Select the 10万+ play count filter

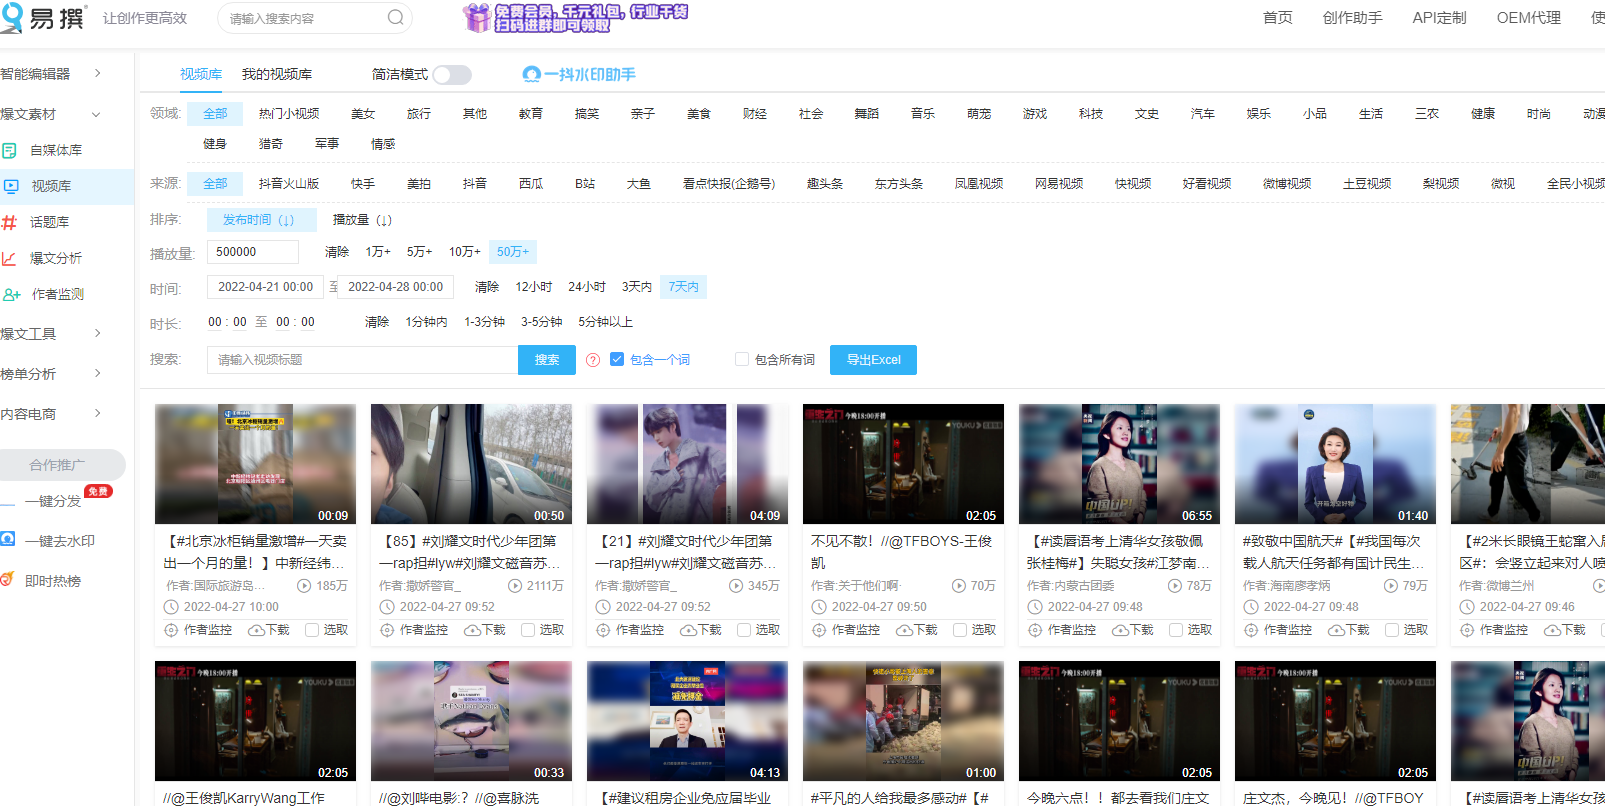[x=465, y=252]
